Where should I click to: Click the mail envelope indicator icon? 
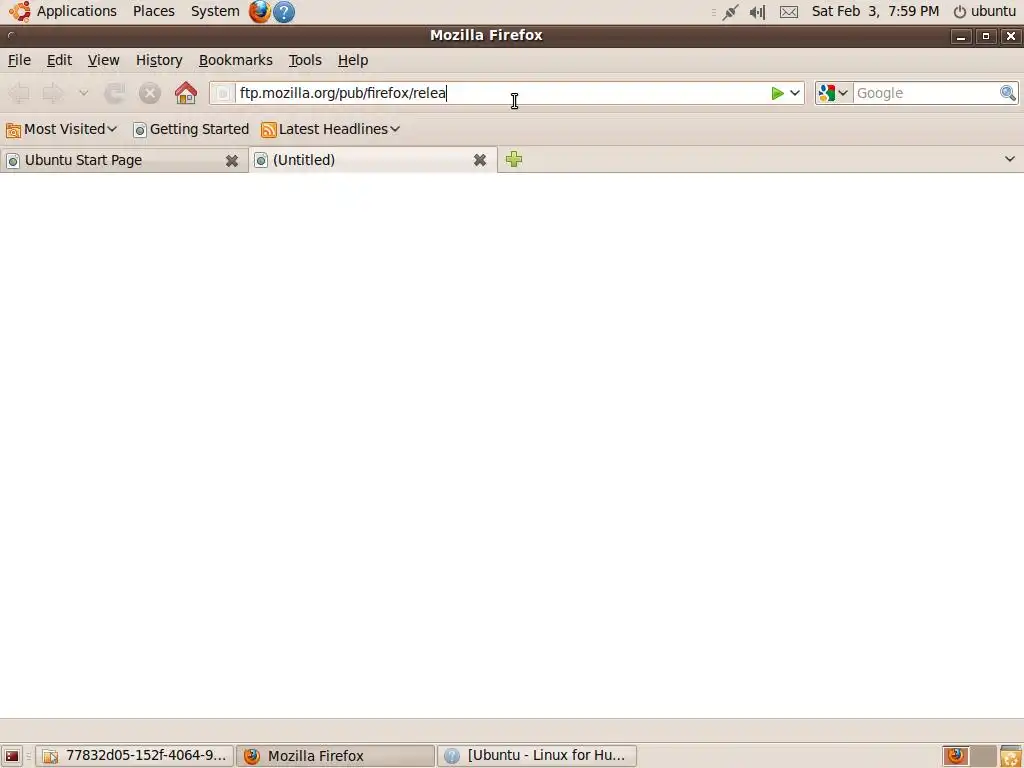(789, 12)
